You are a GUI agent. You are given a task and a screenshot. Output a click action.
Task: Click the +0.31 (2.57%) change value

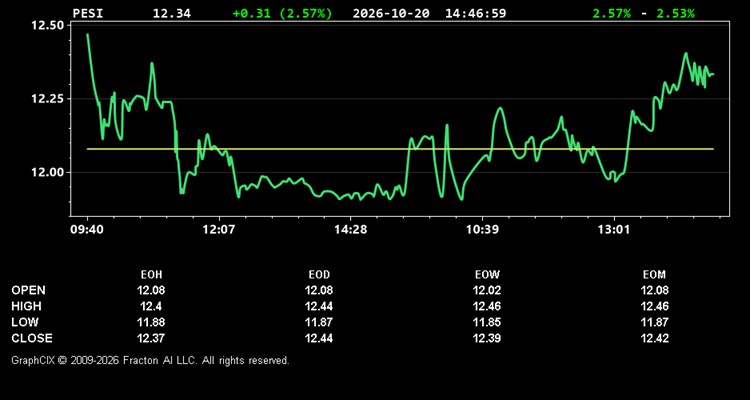click(282, 13)
